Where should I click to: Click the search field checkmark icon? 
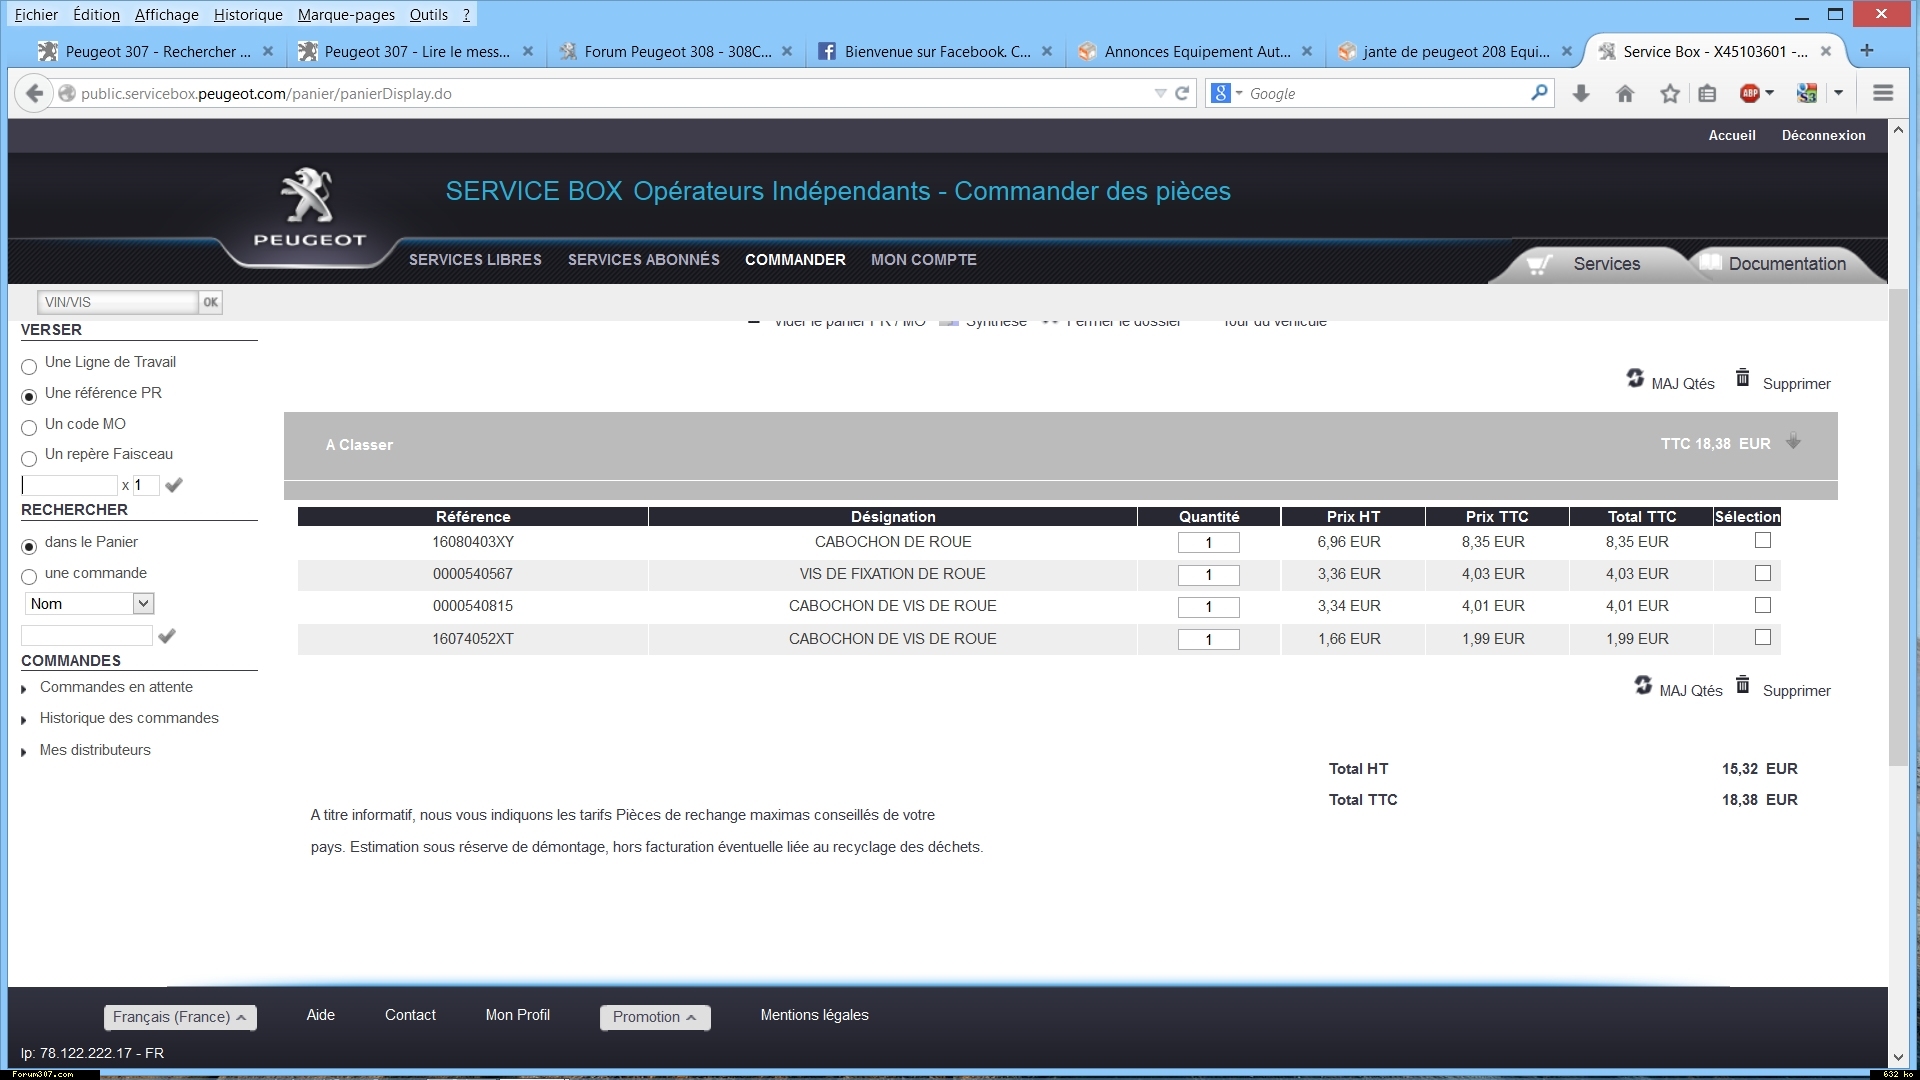point(167,636)
